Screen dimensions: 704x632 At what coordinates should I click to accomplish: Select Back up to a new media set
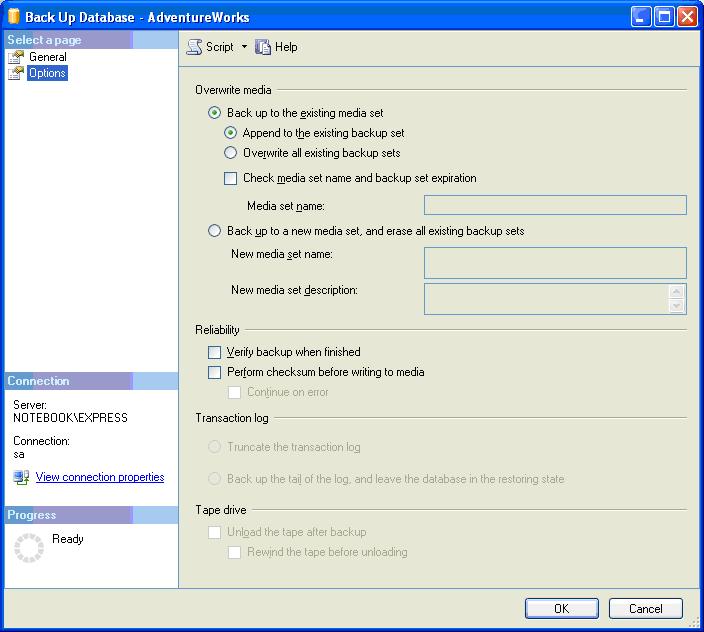[x=214, y=231]
